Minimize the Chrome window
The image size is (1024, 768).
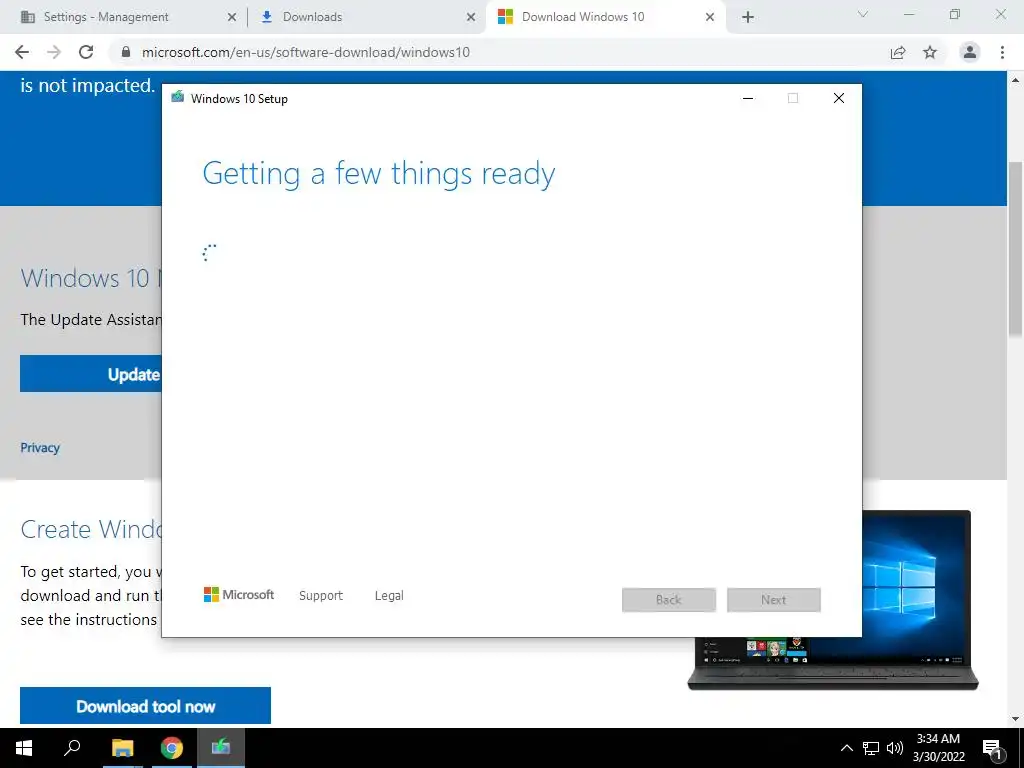[909, 14]
